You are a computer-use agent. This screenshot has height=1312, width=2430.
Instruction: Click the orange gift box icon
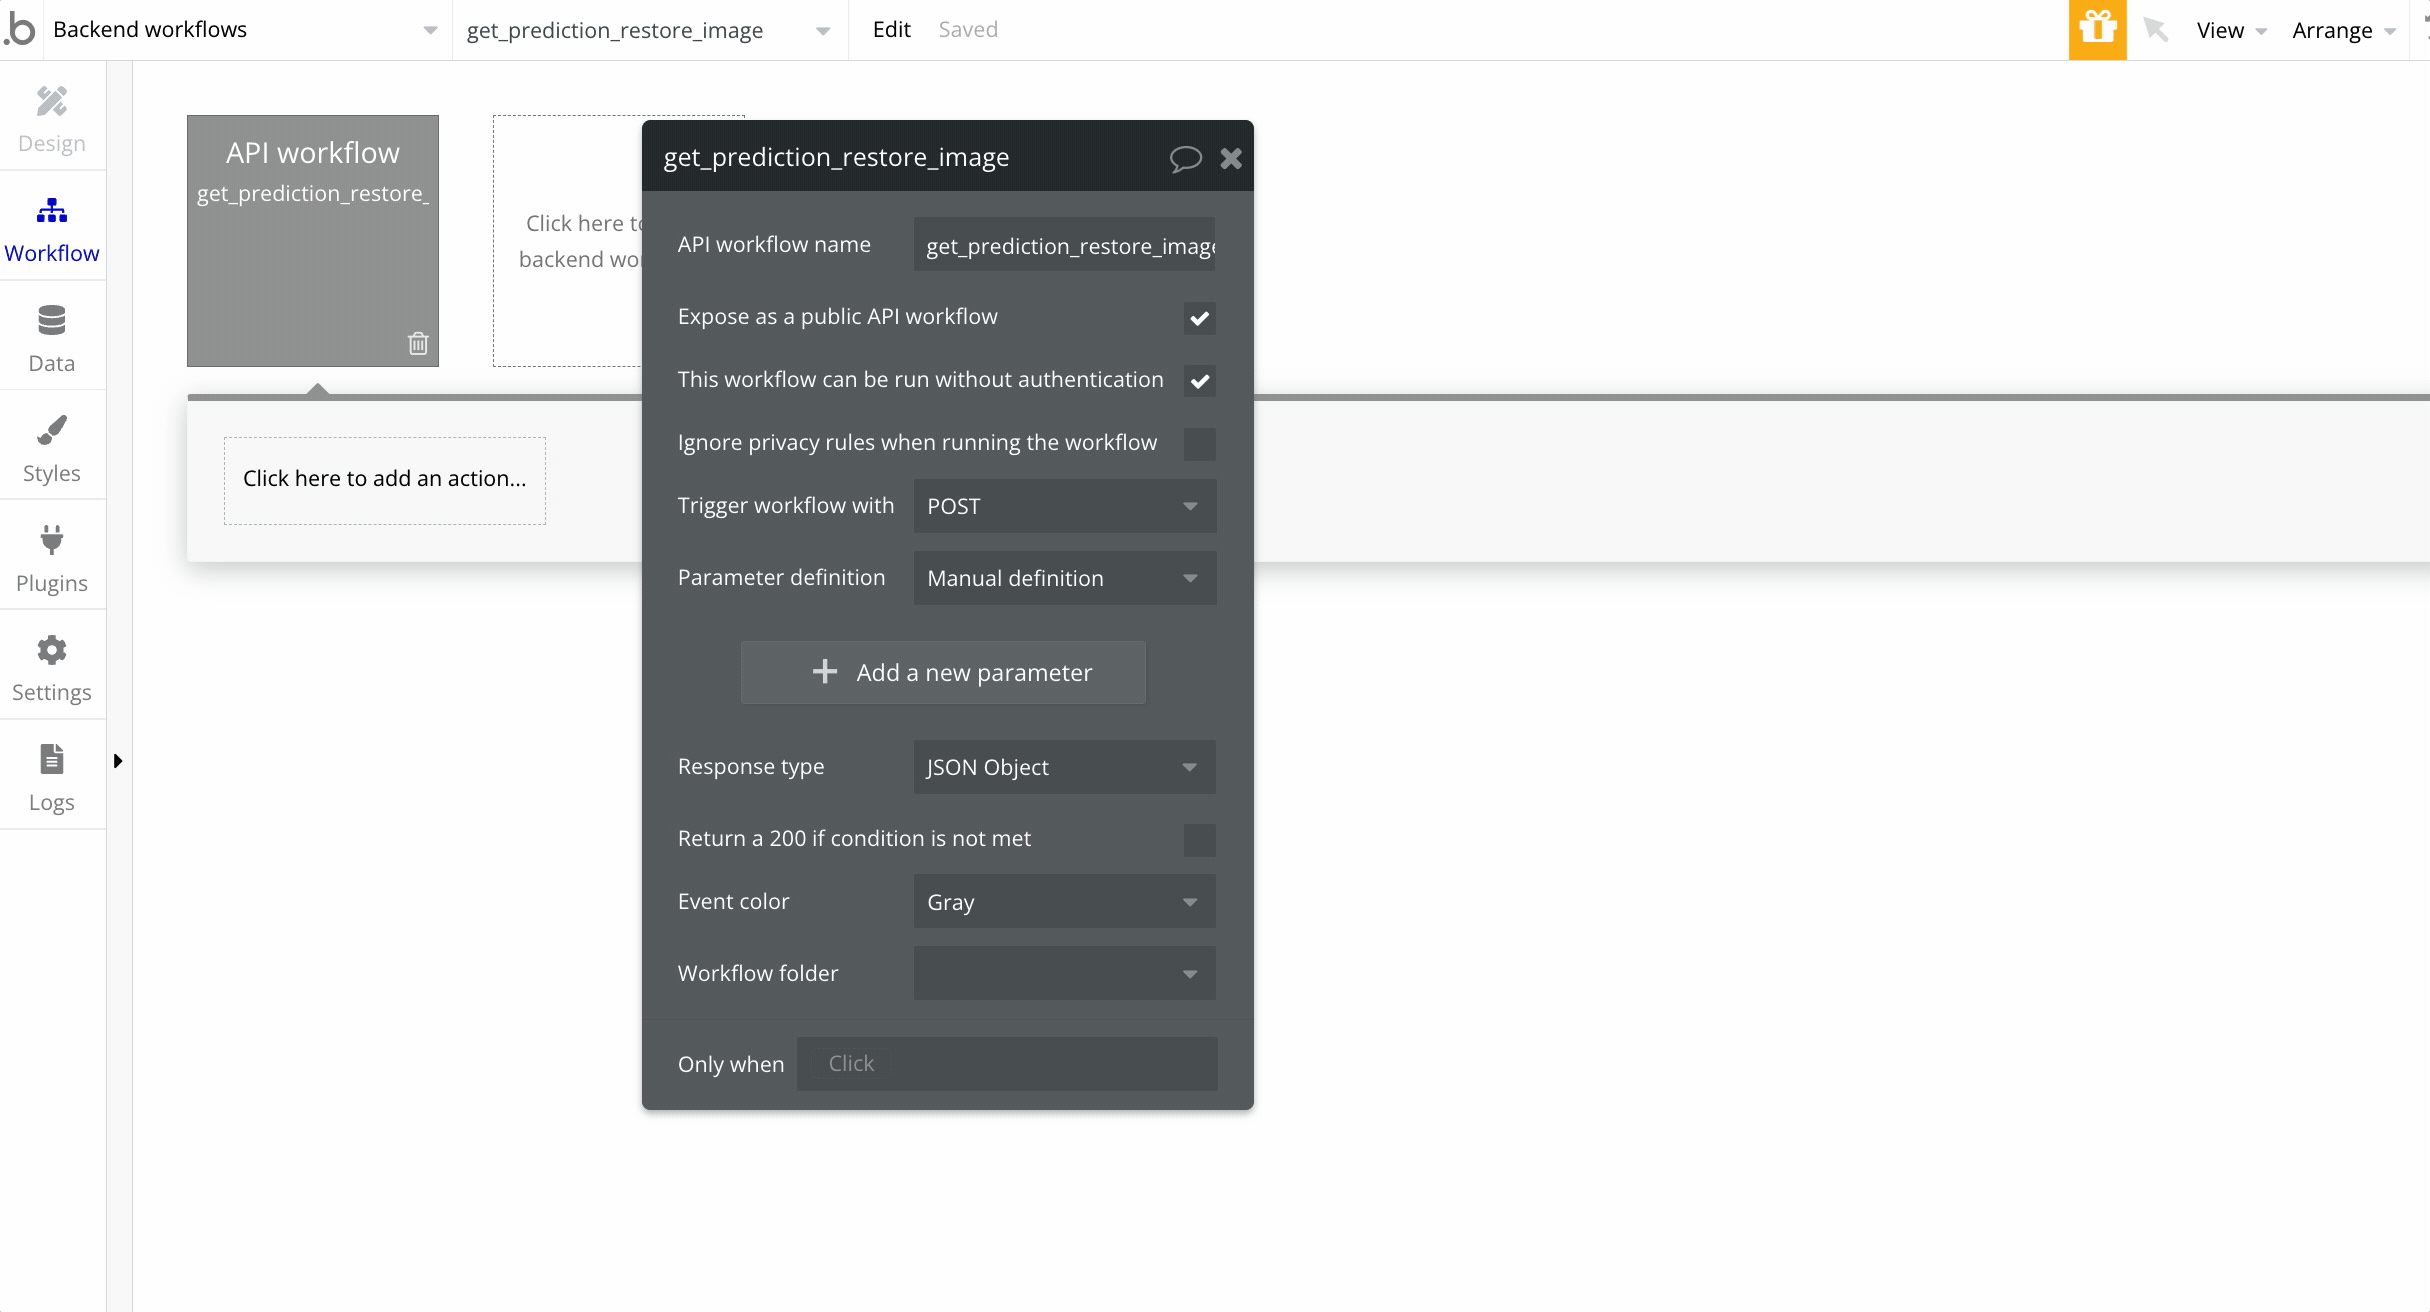(2097, 29)
